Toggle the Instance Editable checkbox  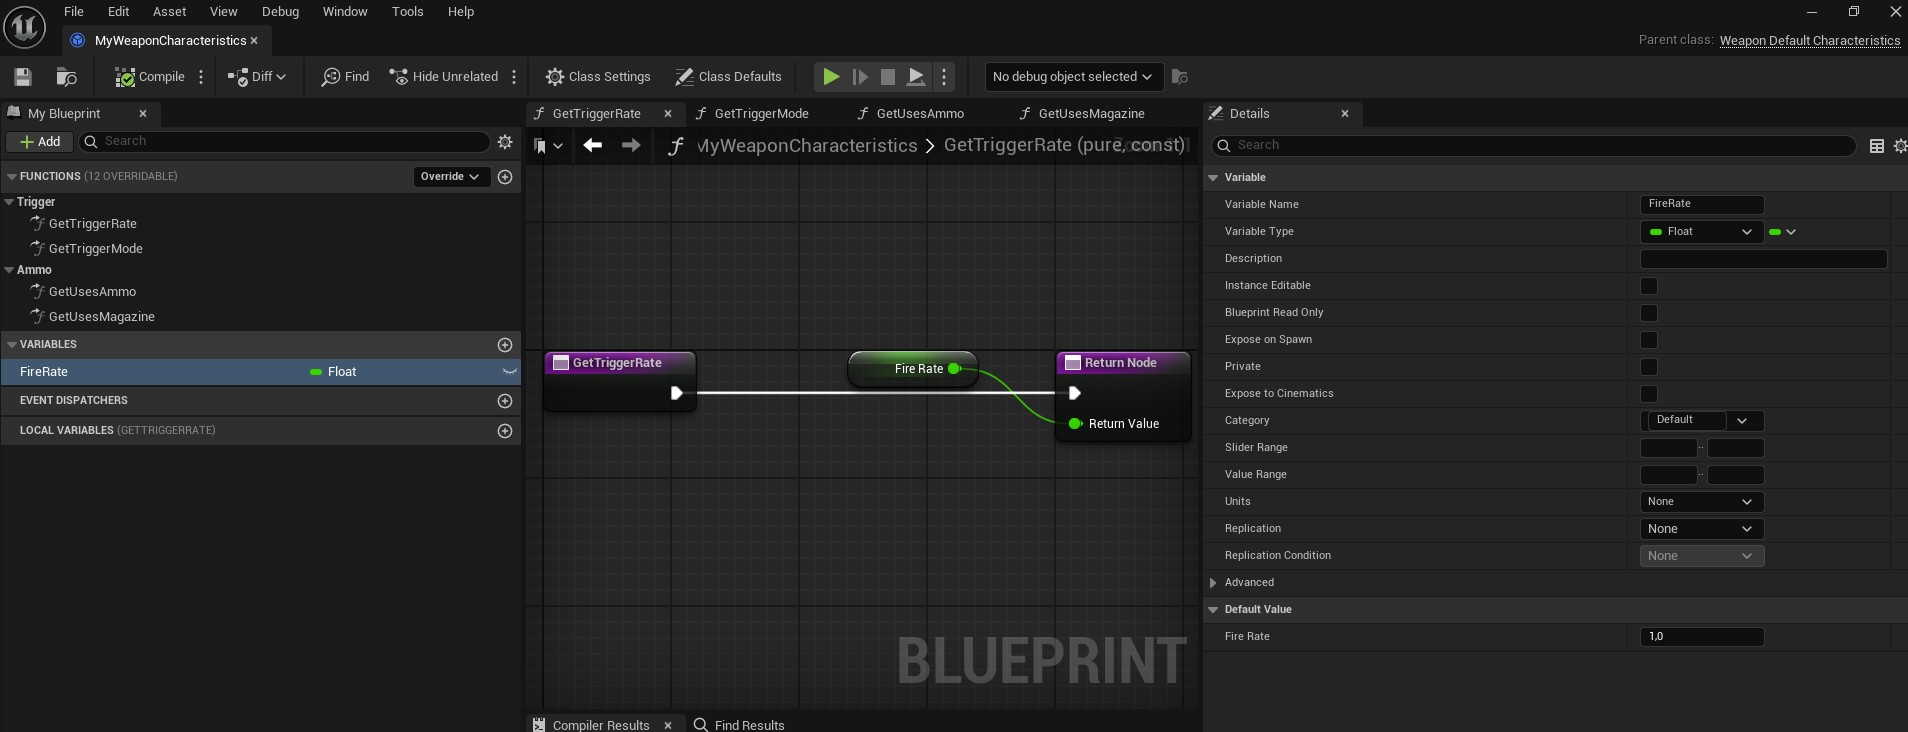coord(1649,286)
